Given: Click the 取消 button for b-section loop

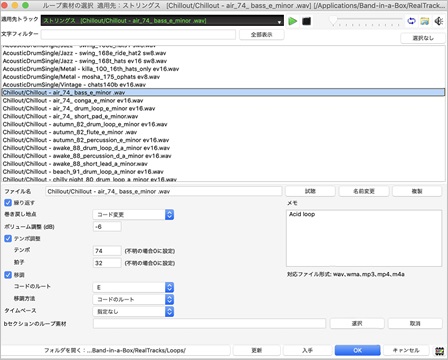Looking at the screenshot, I should [415, 323].
